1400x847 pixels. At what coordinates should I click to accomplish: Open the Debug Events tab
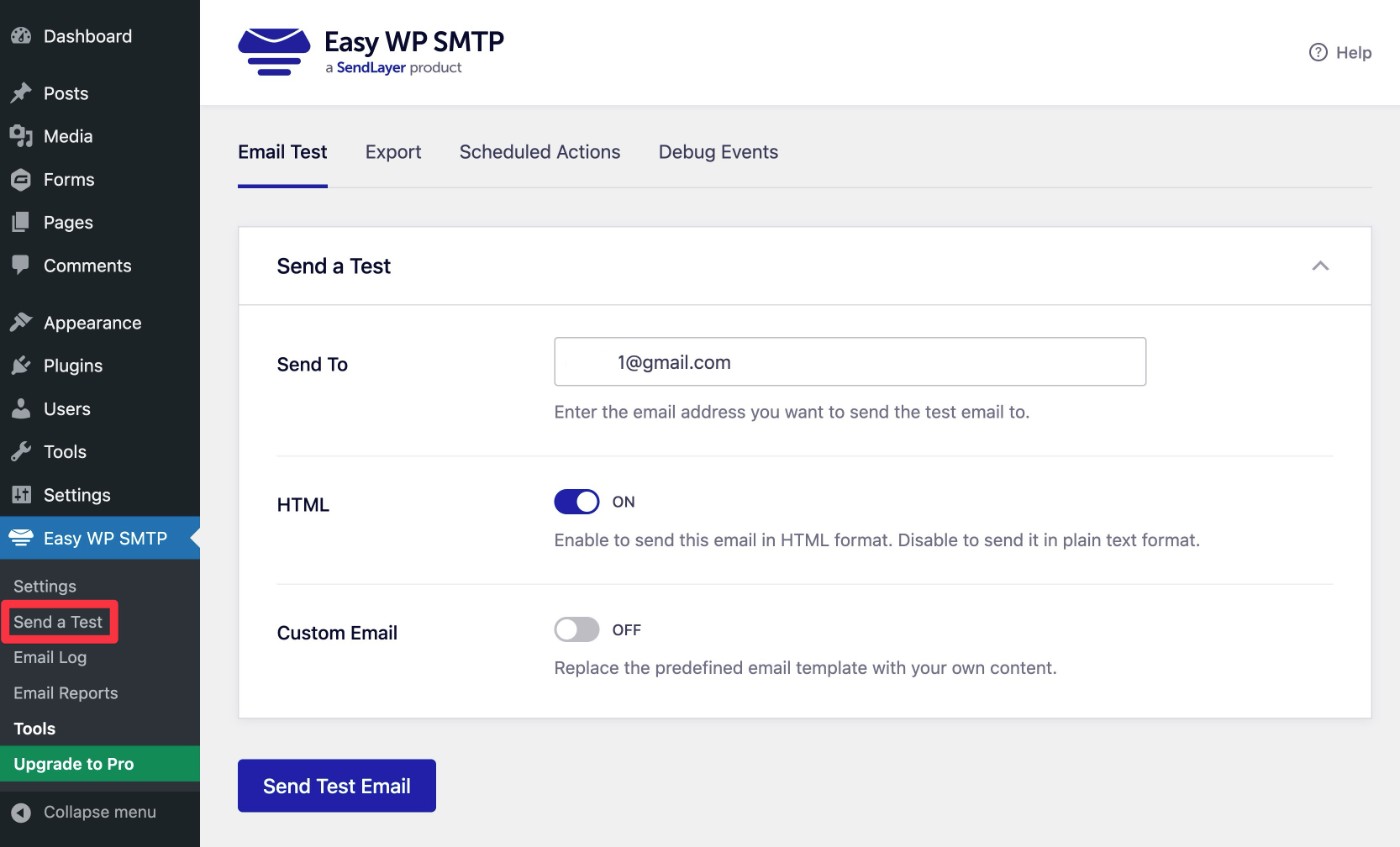click(x=718, y=152)
